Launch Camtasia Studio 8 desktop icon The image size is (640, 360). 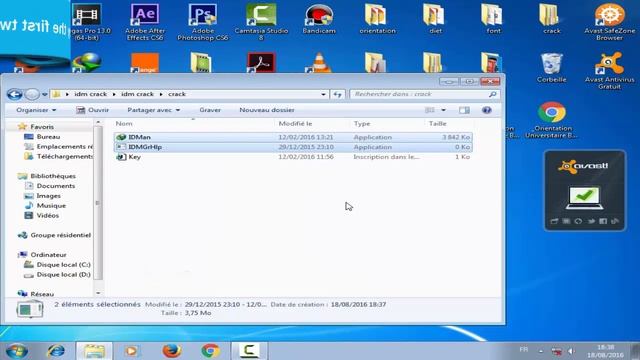click(261, 22)
